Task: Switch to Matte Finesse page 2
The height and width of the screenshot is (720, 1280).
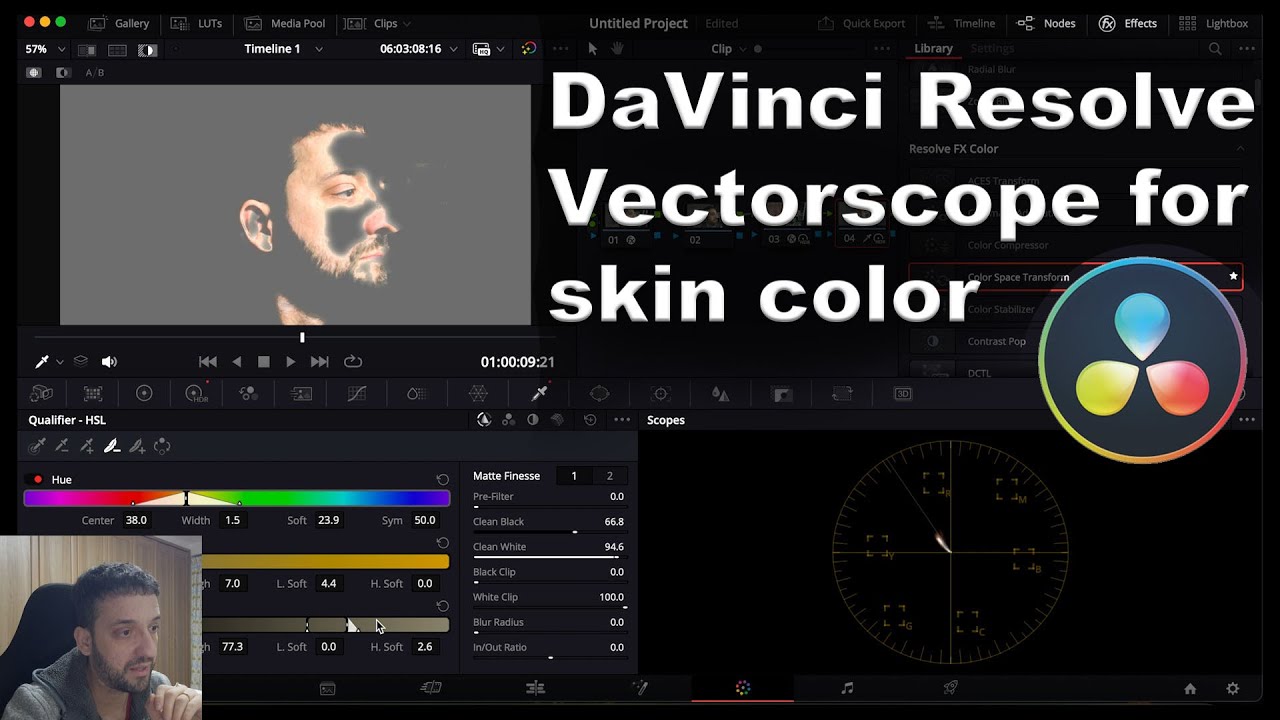Action: [x=609, y=476]
